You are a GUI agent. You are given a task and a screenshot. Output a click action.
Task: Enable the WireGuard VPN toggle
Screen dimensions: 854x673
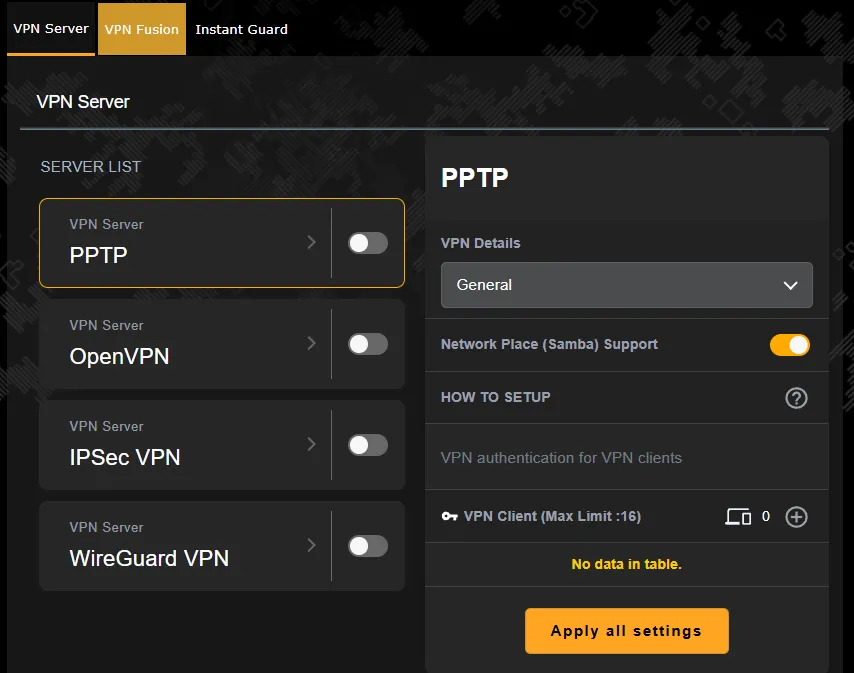367,546
